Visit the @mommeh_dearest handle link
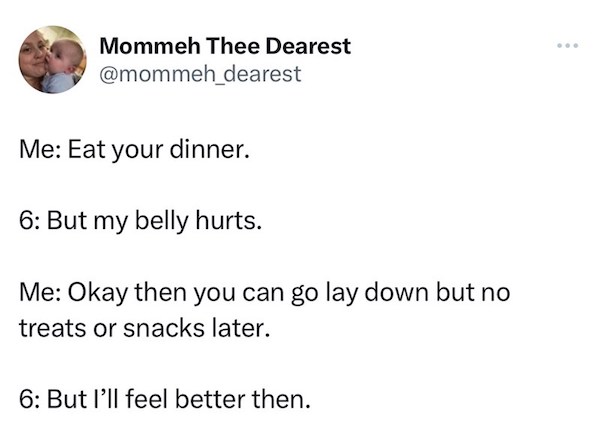600x431 pixels. 200,73
